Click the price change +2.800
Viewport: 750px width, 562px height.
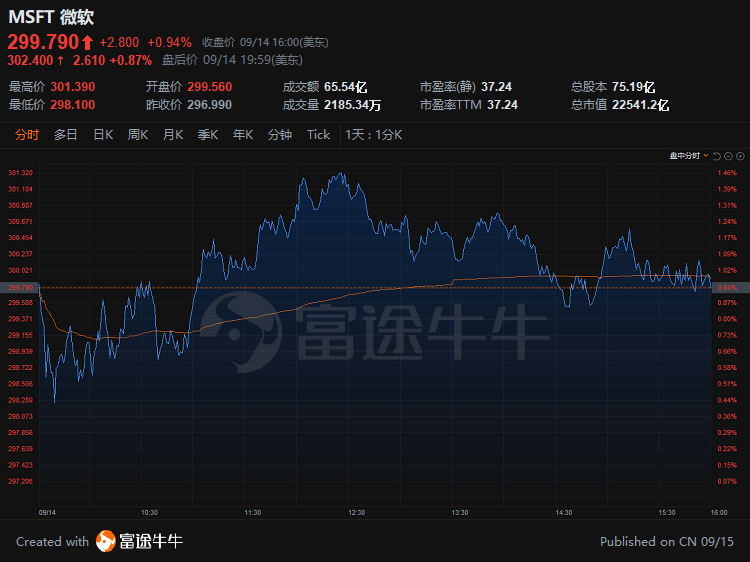pyautogui.click(x=119, y=43)
